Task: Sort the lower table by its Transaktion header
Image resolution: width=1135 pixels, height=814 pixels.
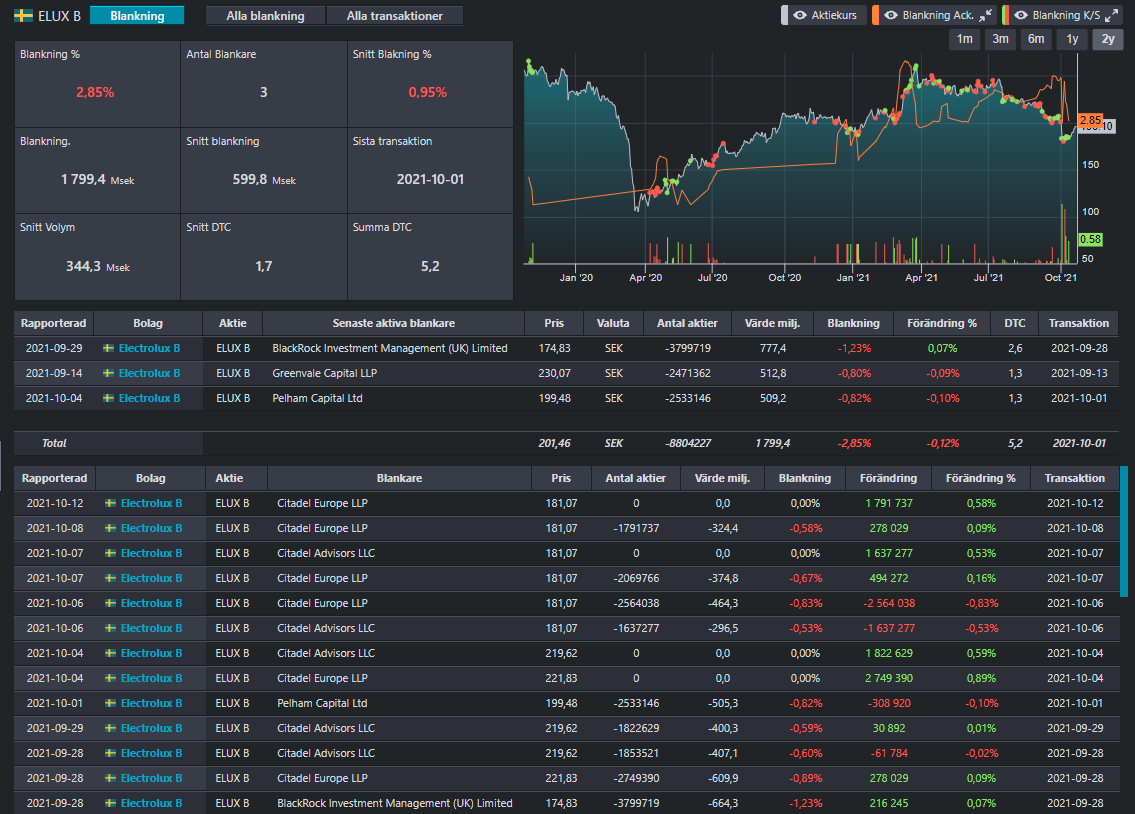Action: (x=1074, y=478)
